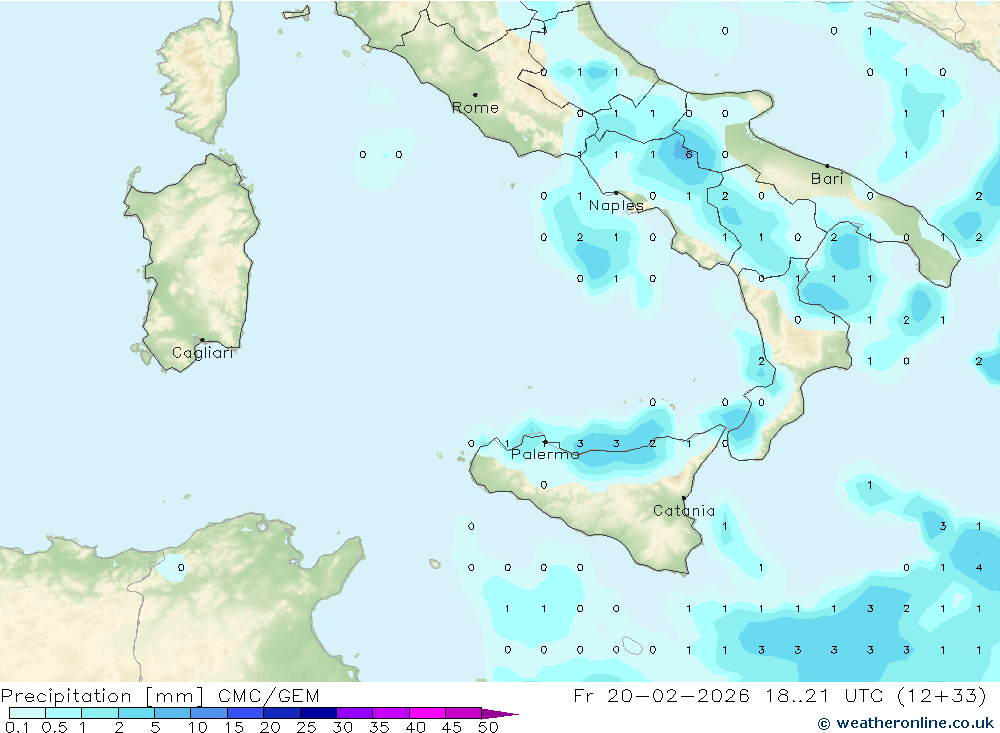
Task: Select the legend value 10
Action: (x=198, y=727)
